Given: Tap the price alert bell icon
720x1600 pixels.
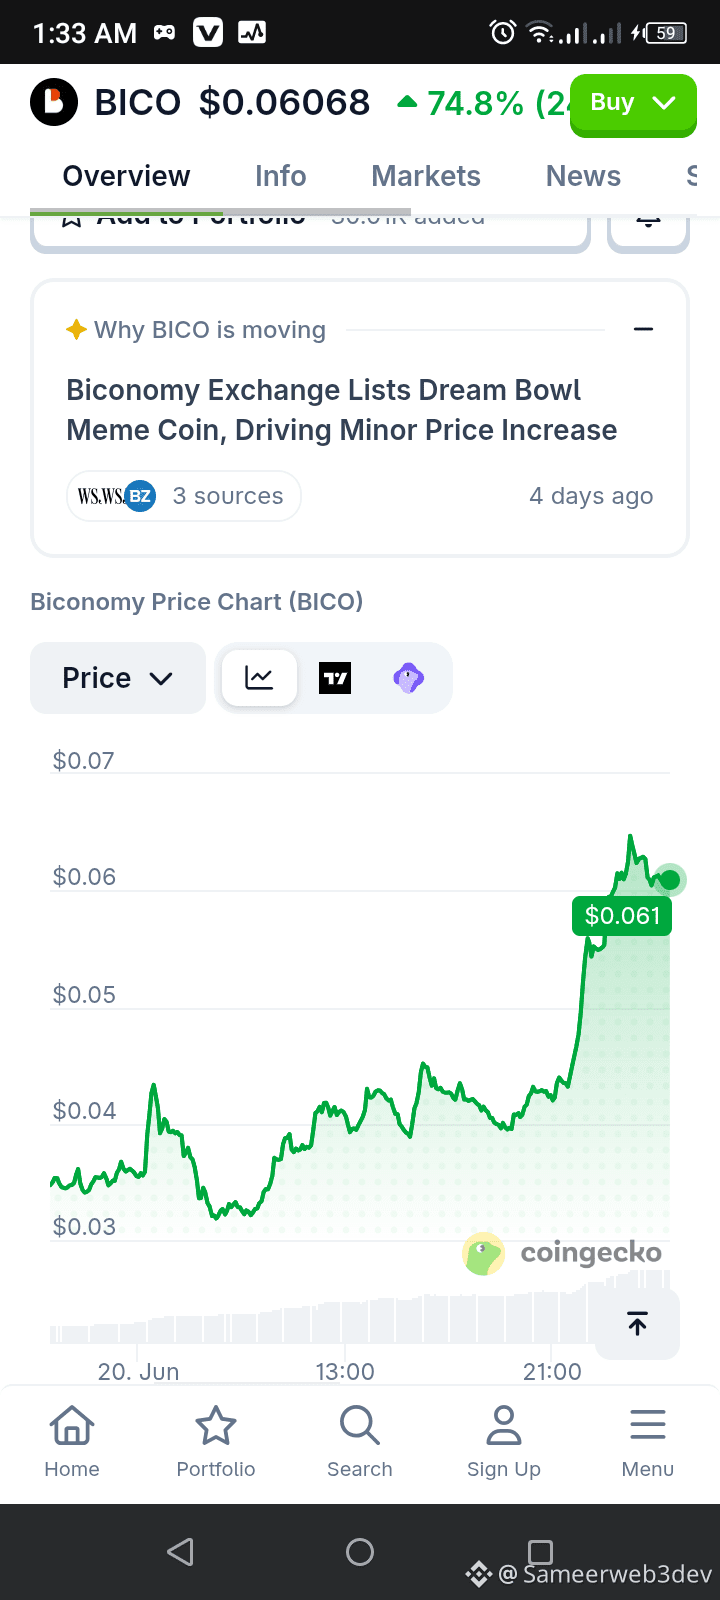Looking at the screenshot, I should click(648, 227).
